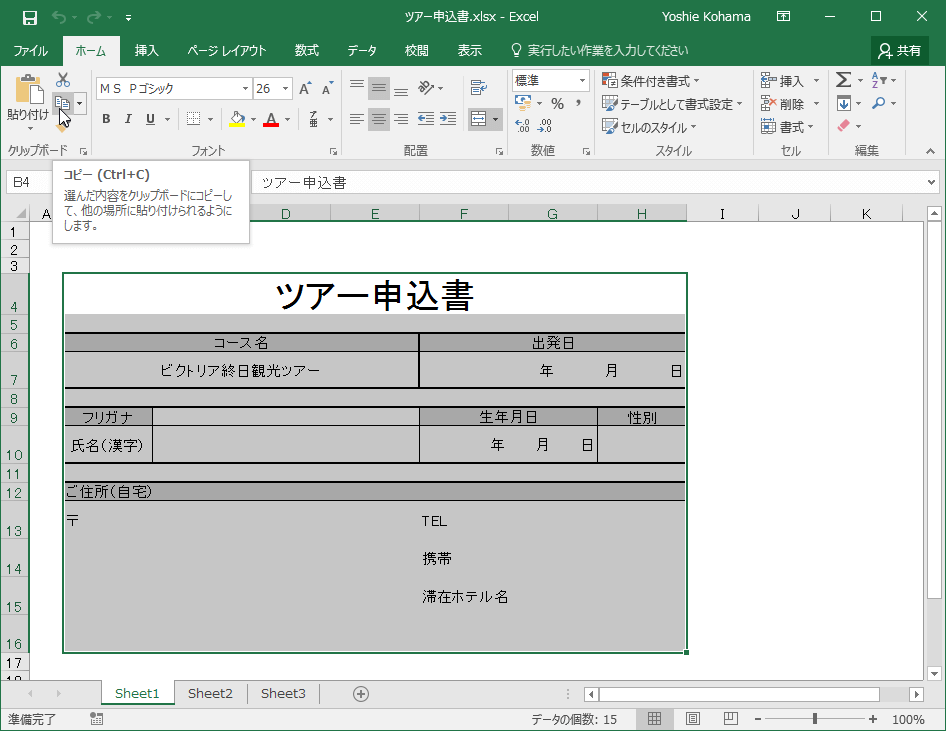946x731 pixels.
Task: Apply yellow fill color bucket
Action: [237, 119]
